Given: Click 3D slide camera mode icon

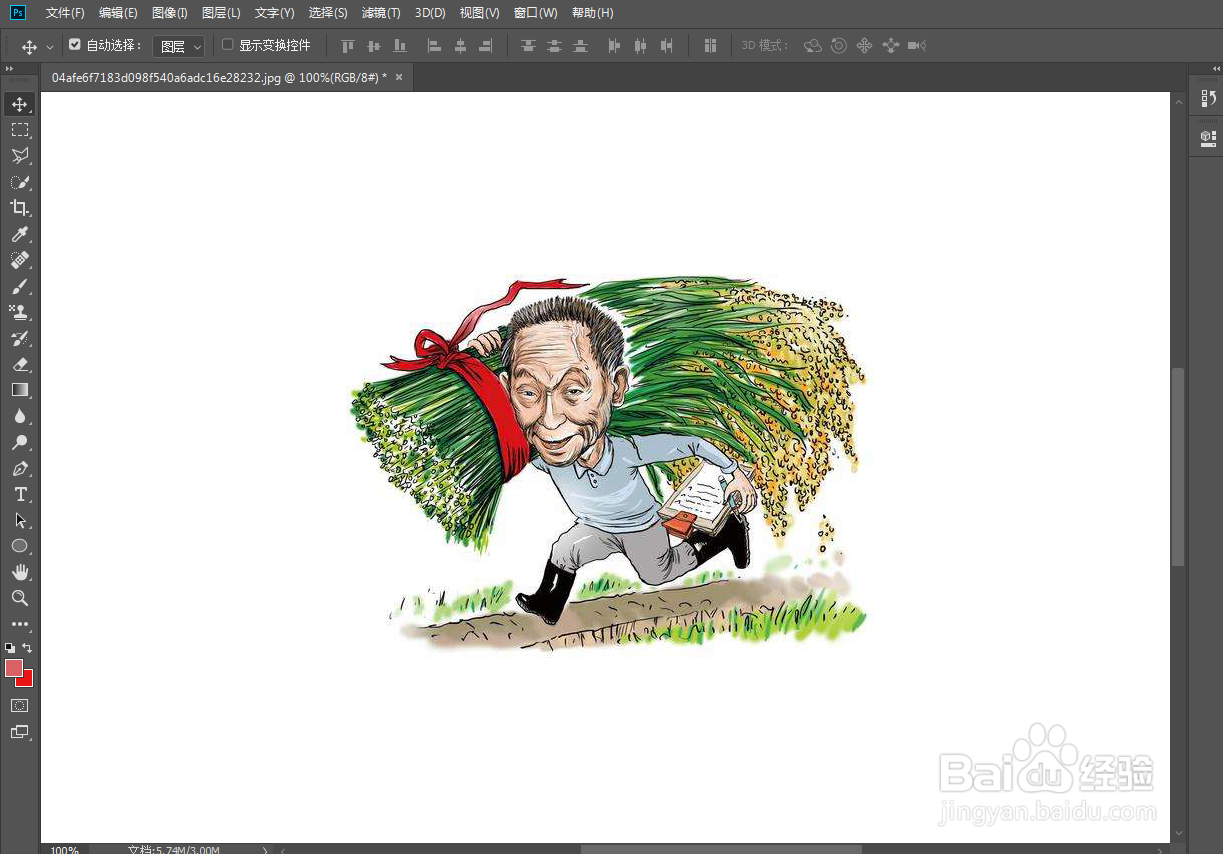Looking at the screenshot, I should (x=891, y=46).
